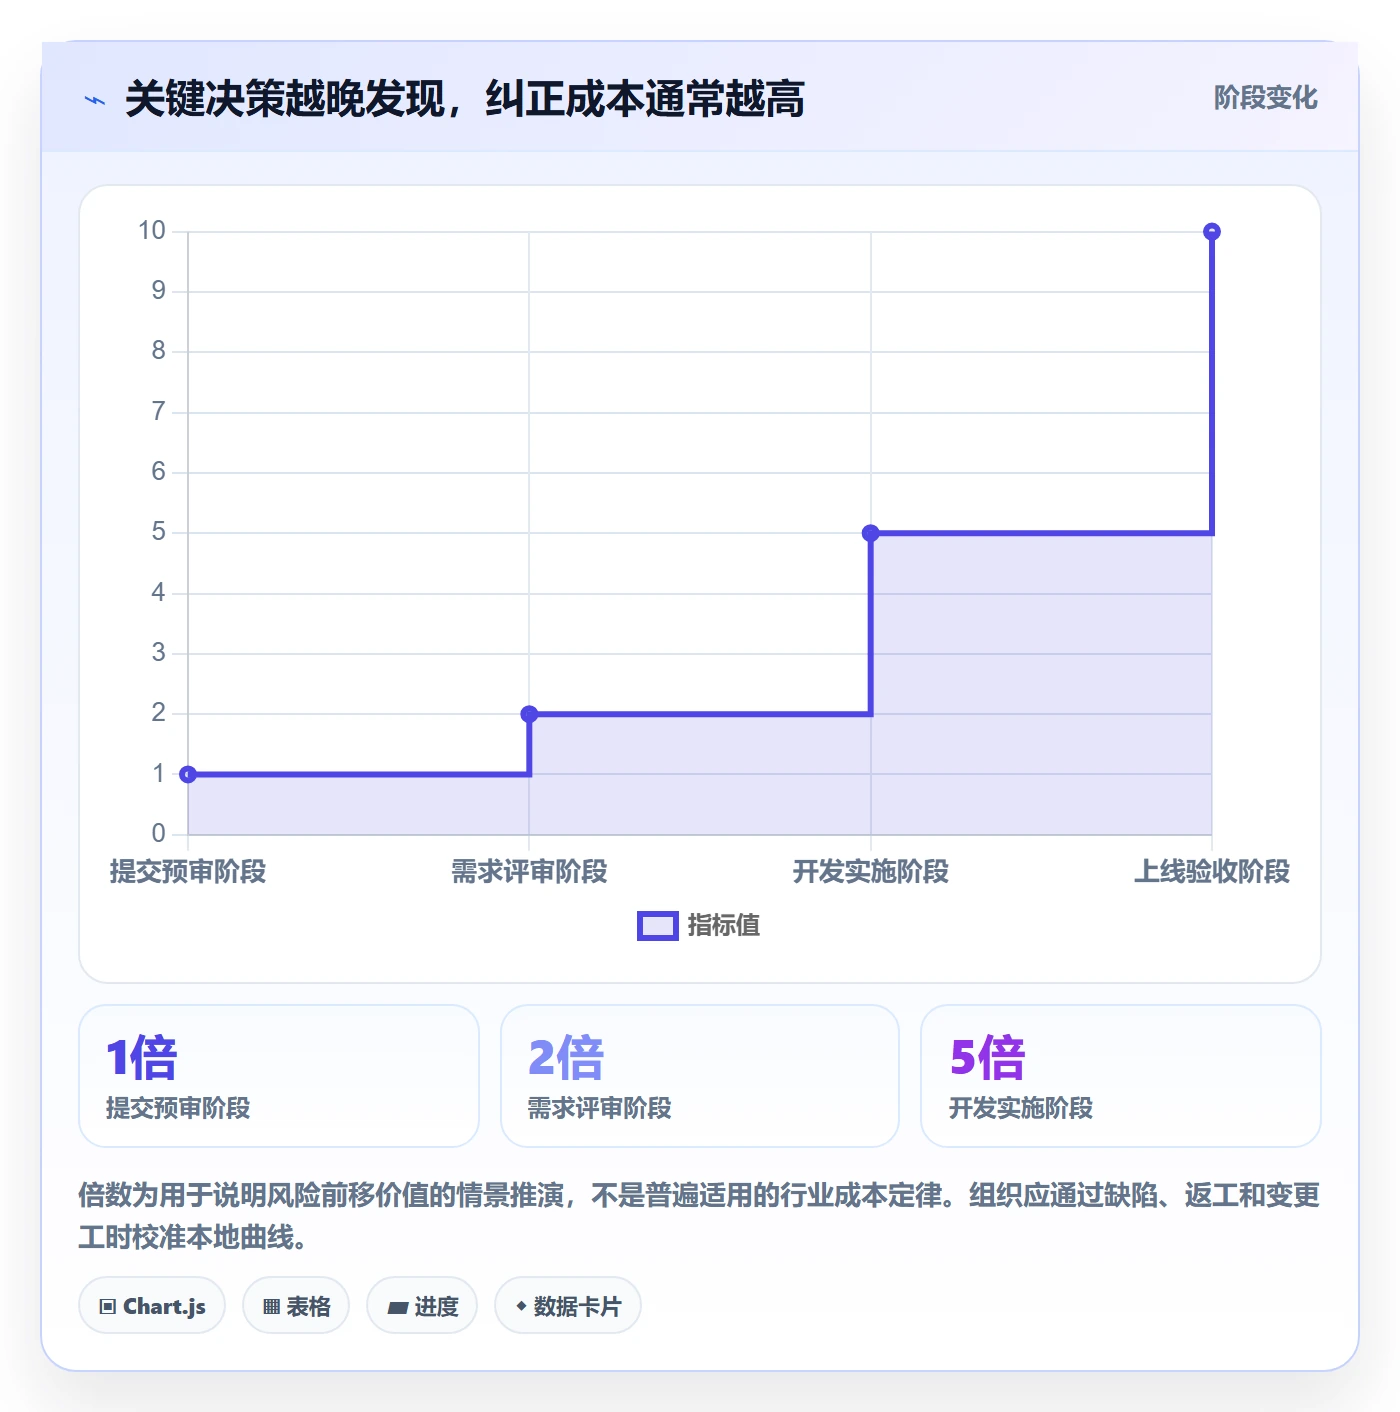Screen dimensions: 1400x1412
Task: Click the y-axis value 10
Action: (x=152, y=231)
